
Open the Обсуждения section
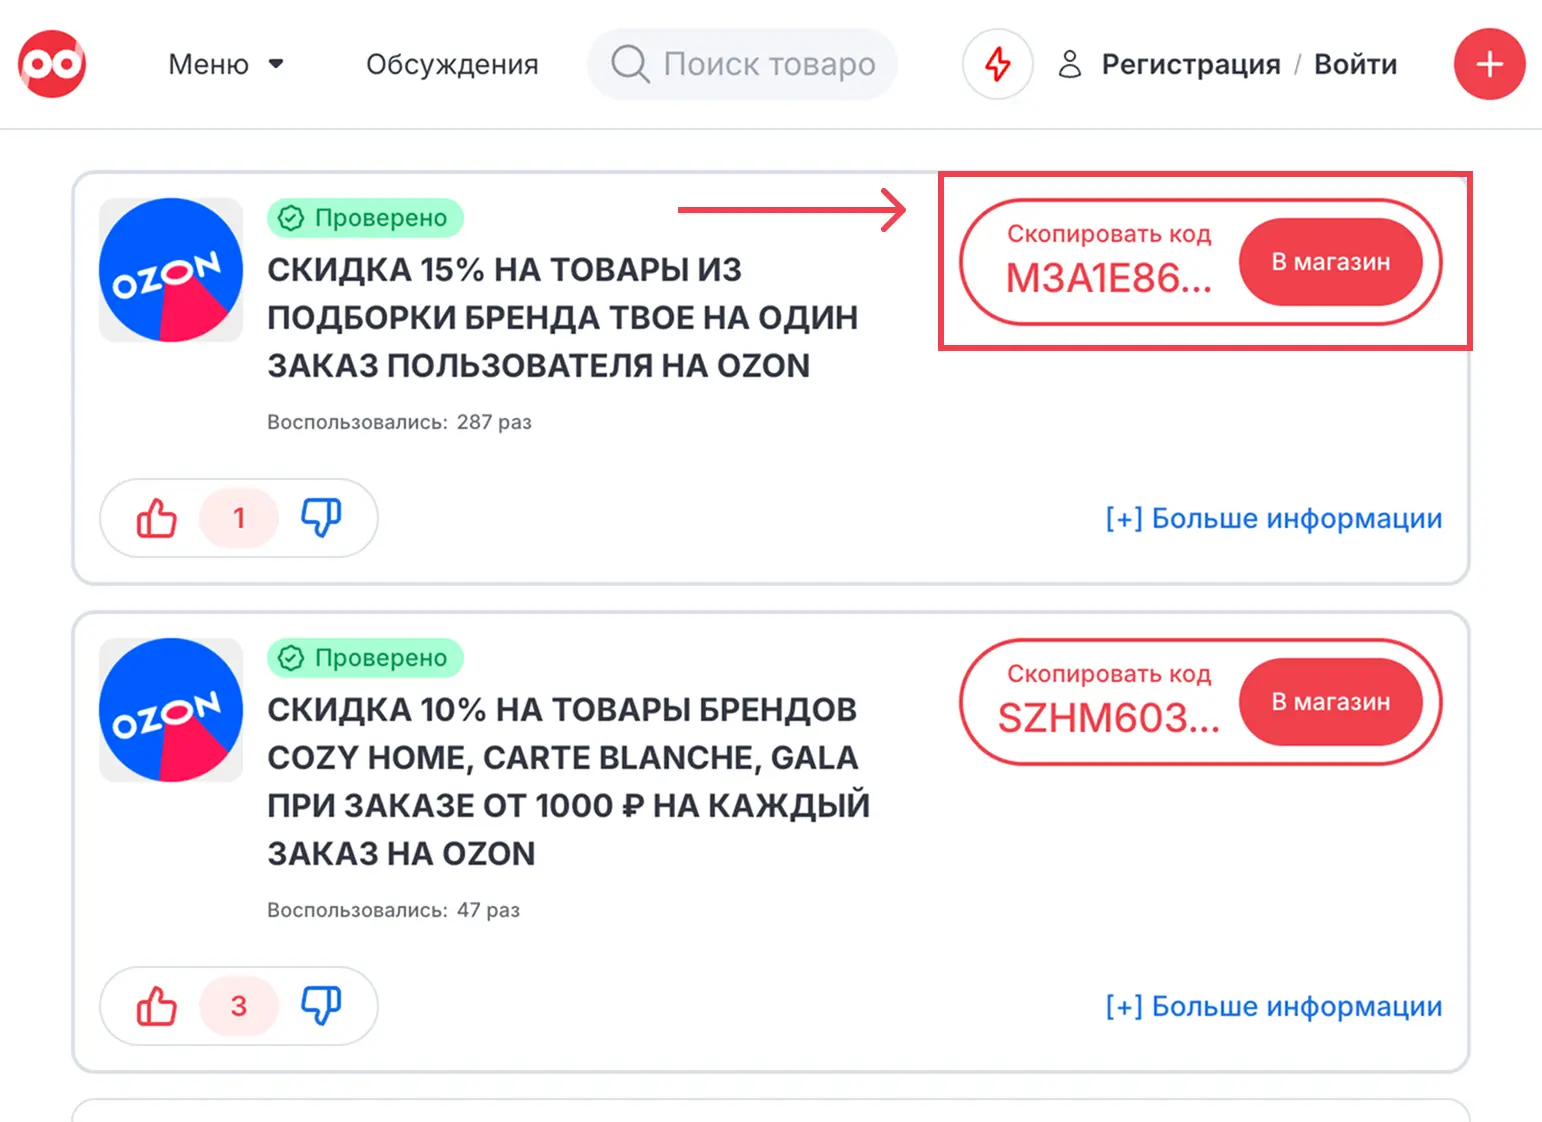pyautogui.click(x=452, y=64)
